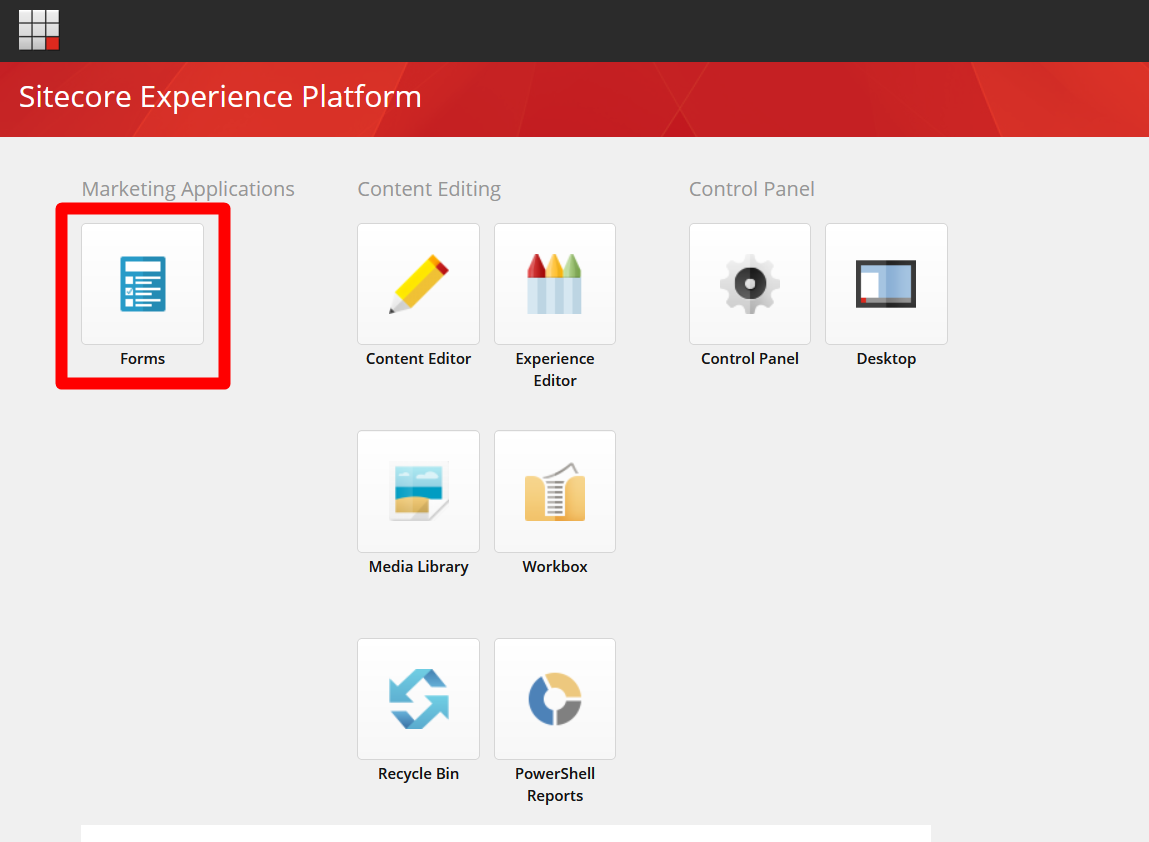Click the "Desktop" label

point(886,359)
